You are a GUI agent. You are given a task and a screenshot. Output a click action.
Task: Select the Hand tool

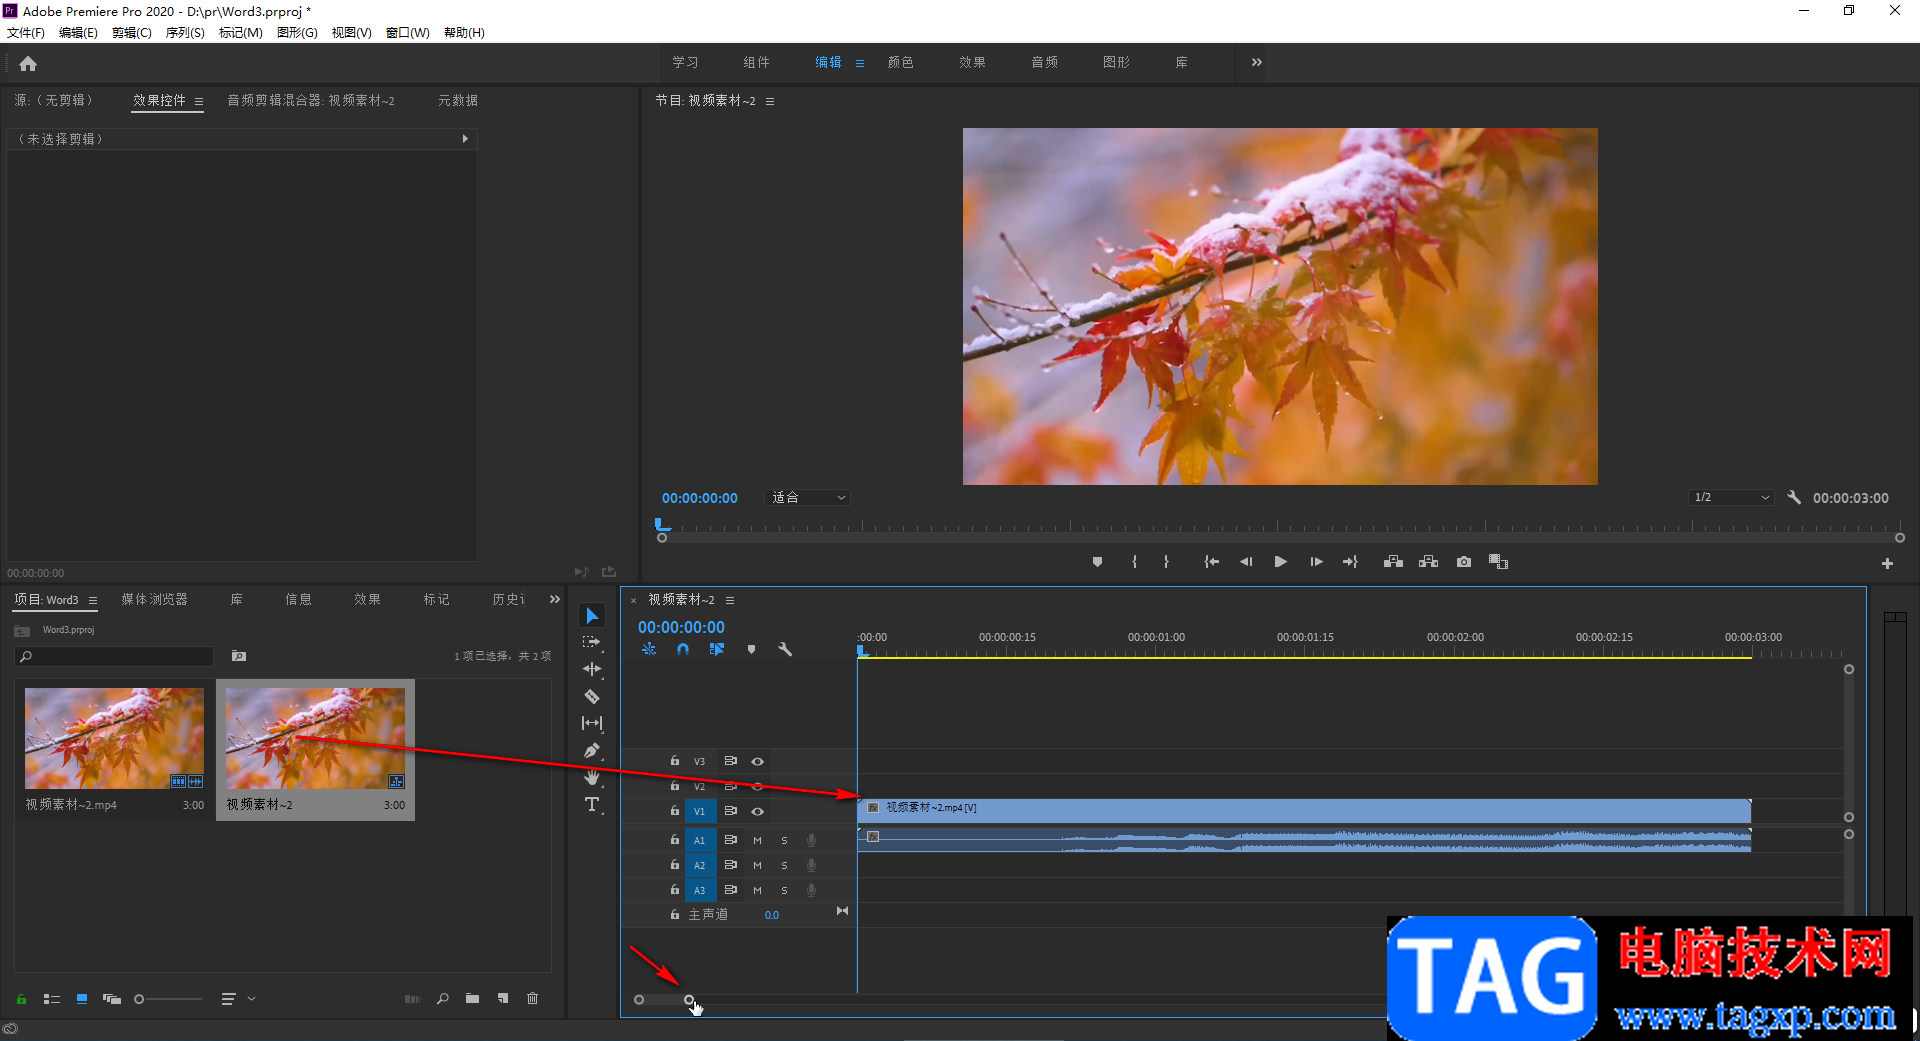click(x=592, y=777)
